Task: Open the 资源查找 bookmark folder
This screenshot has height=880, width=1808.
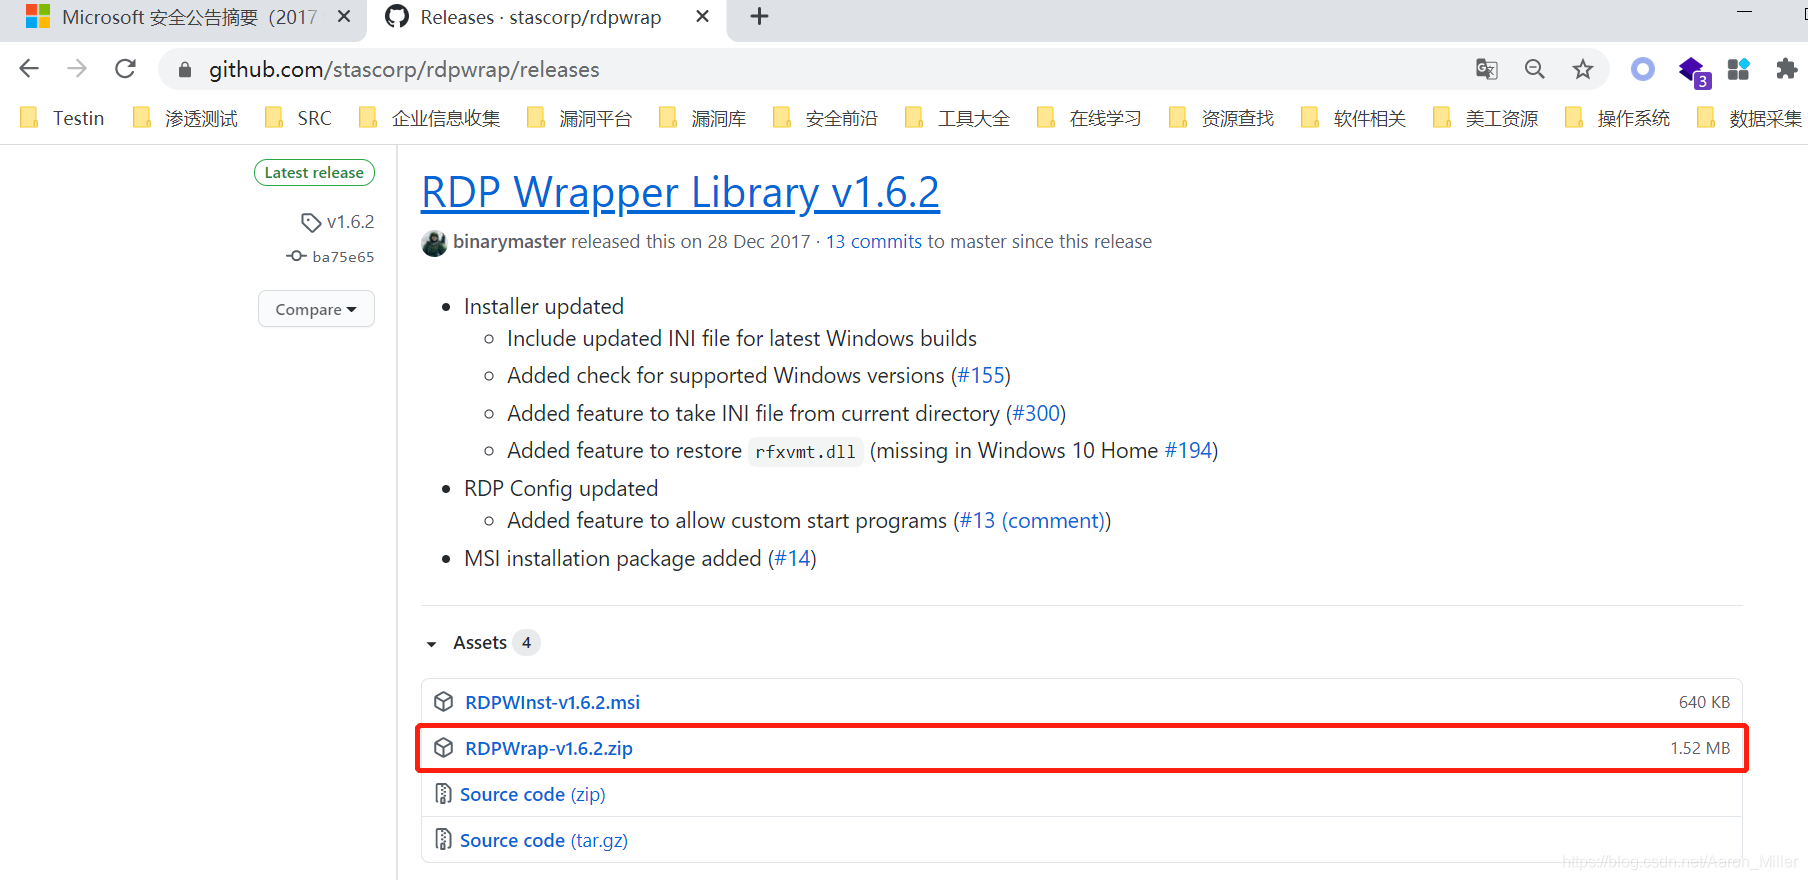Action: (x=1222, y=118)
